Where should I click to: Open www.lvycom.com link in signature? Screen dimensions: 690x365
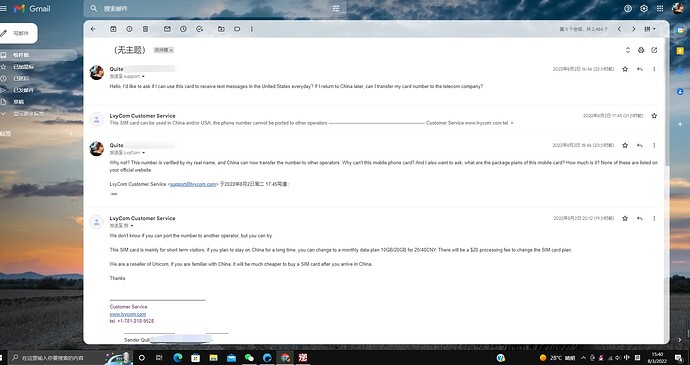tap(128, 314)
